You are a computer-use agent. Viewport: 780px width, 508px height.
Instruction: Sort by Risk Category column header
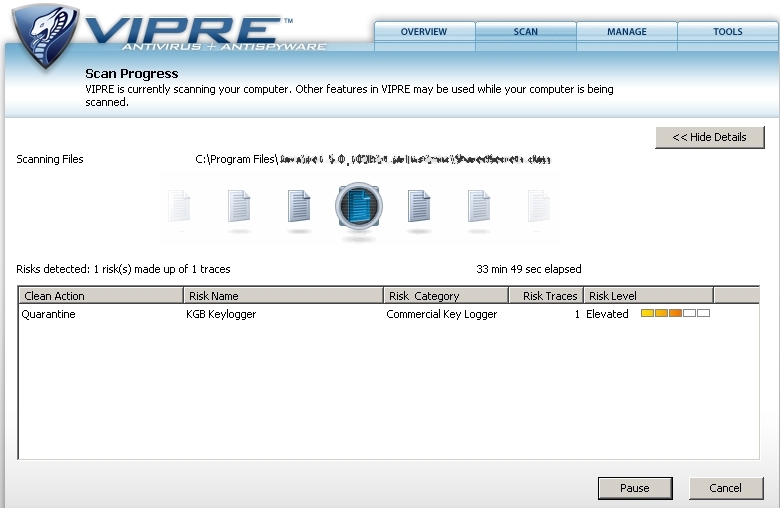[446, 296]
